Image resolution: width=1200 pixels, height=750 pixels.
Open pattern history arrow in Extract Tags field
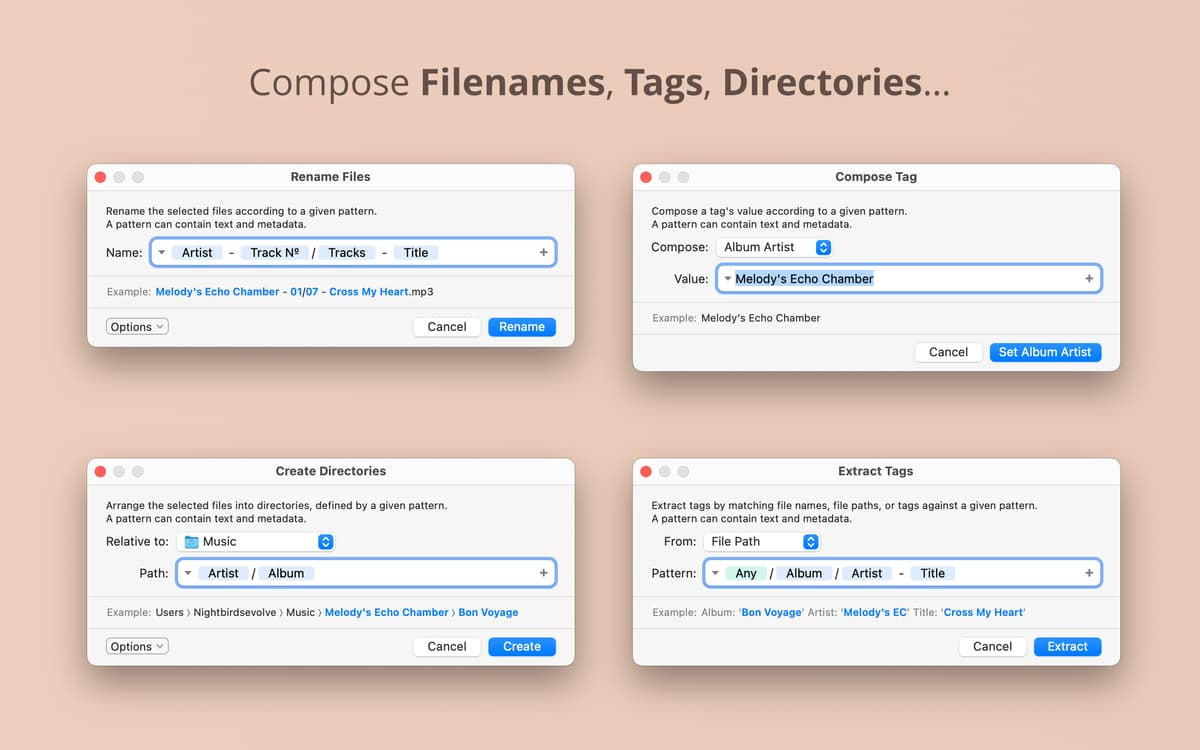pyautogui.click(x=715, y=573)
